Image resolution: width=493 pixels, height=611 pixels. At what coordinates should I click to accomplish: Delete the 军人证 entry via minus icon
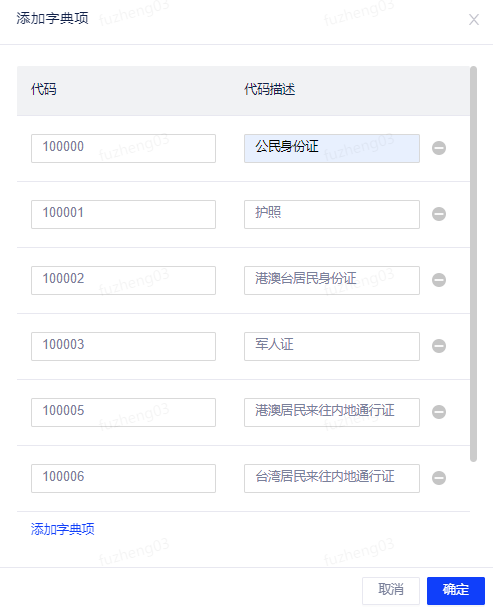pyautogui.click(x=439, y=346)
